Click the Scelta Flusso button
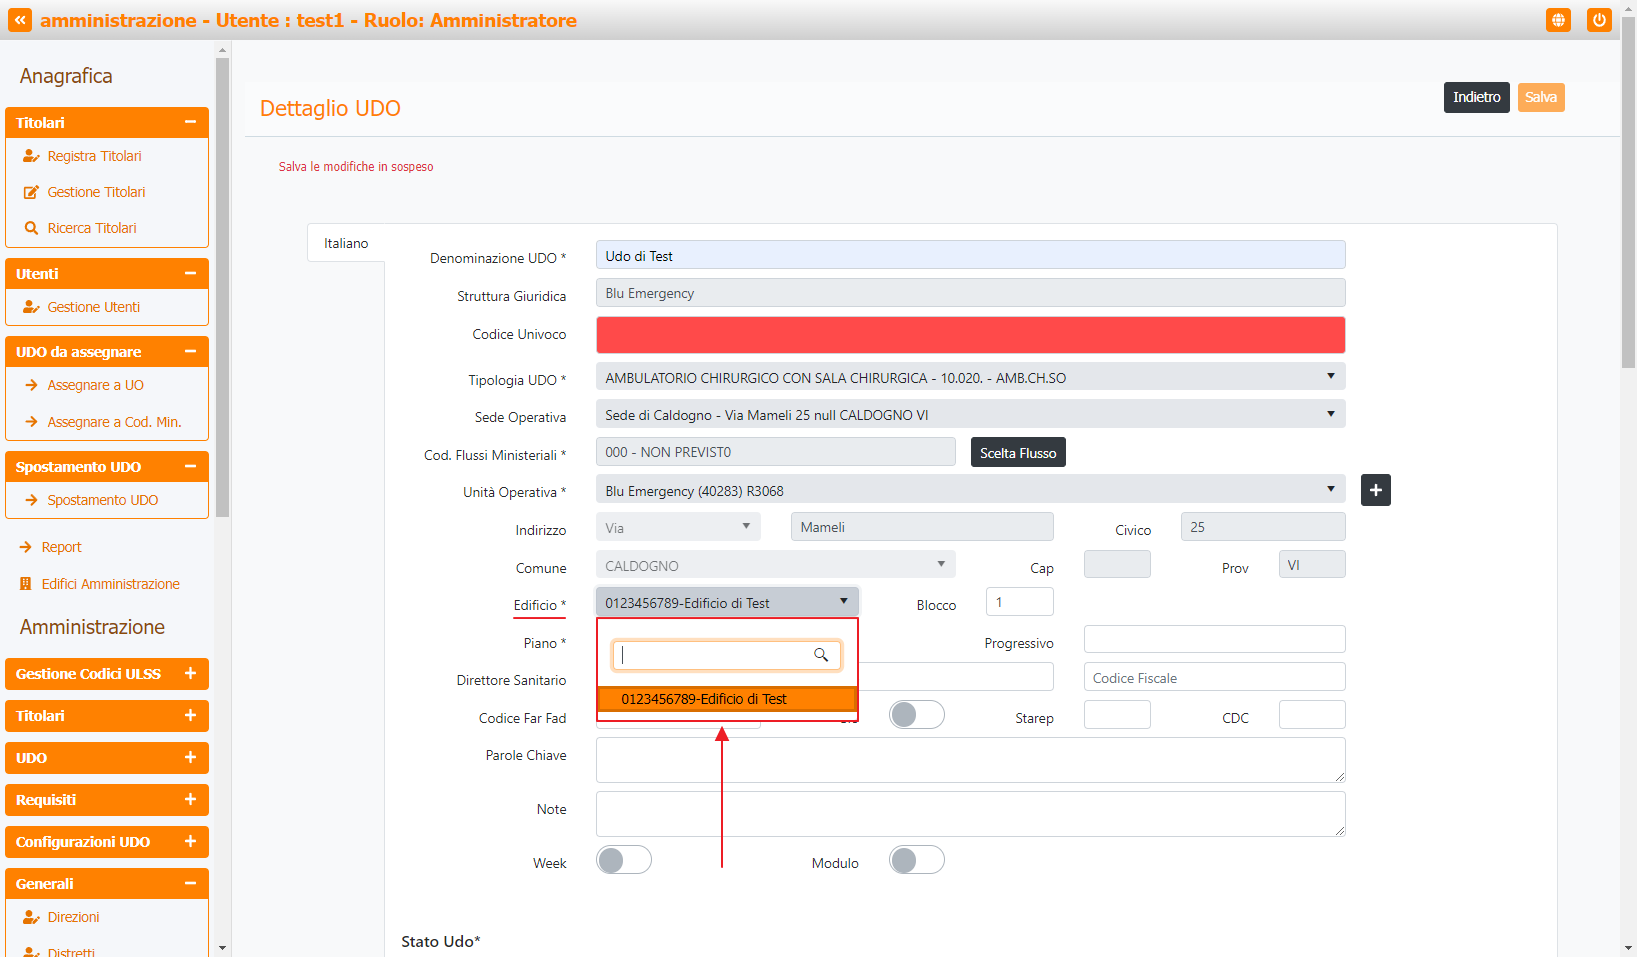The height and width of the screenshot is (957, 1637). 1017,453
